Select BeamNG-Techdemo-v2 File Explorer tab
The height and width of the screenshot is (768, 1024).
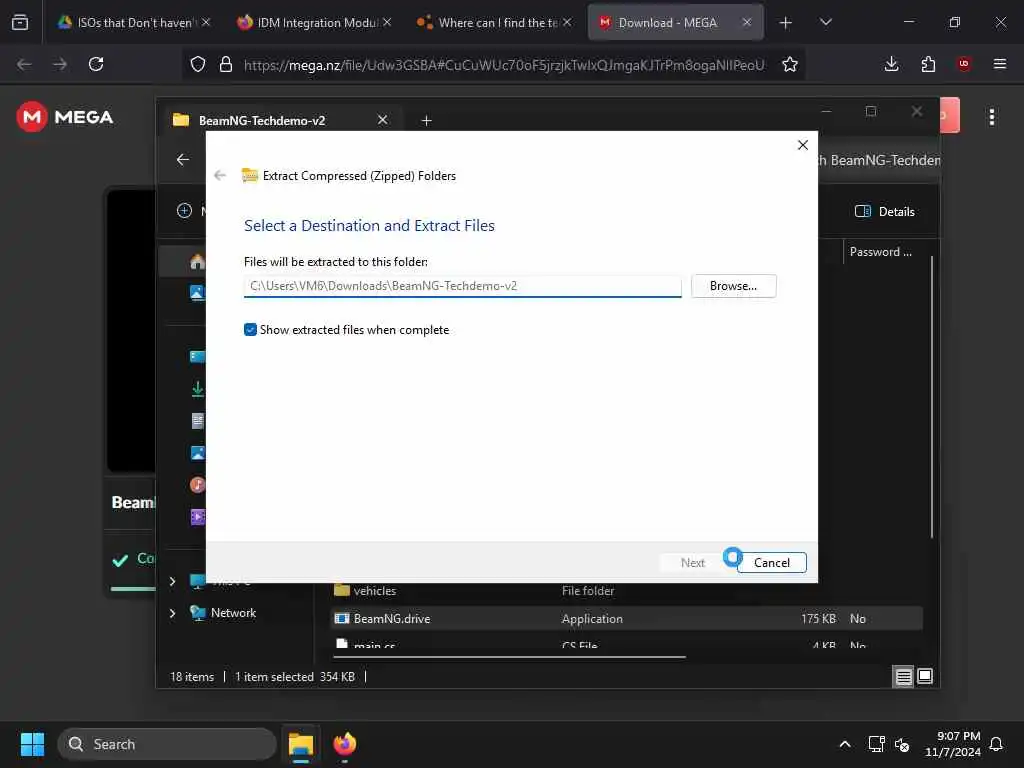point(281,120)
